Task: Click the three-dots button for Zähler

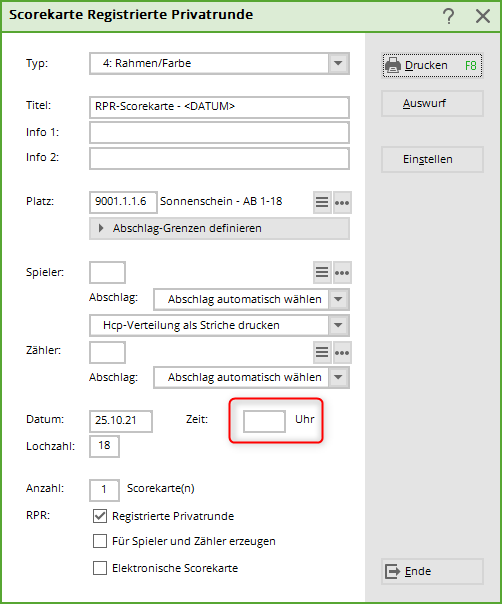Action: [342, 352]
